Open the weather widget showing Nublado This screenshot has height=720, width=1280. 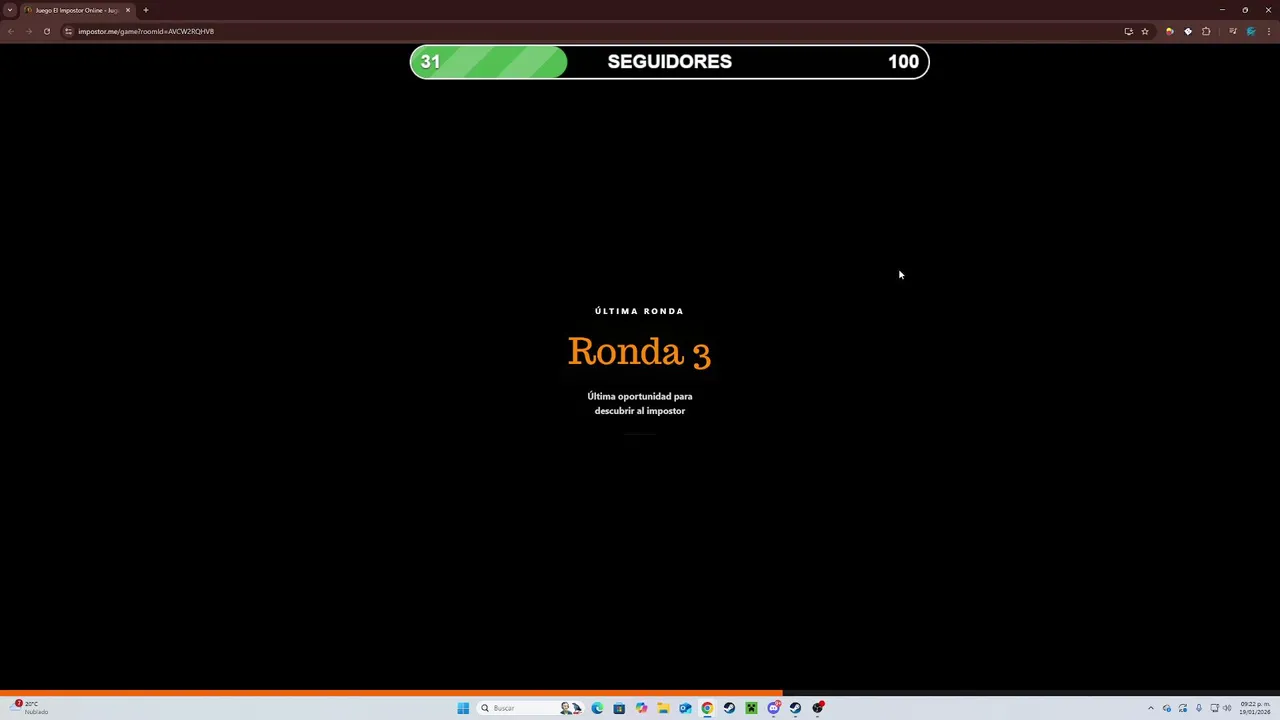point(30,707)
